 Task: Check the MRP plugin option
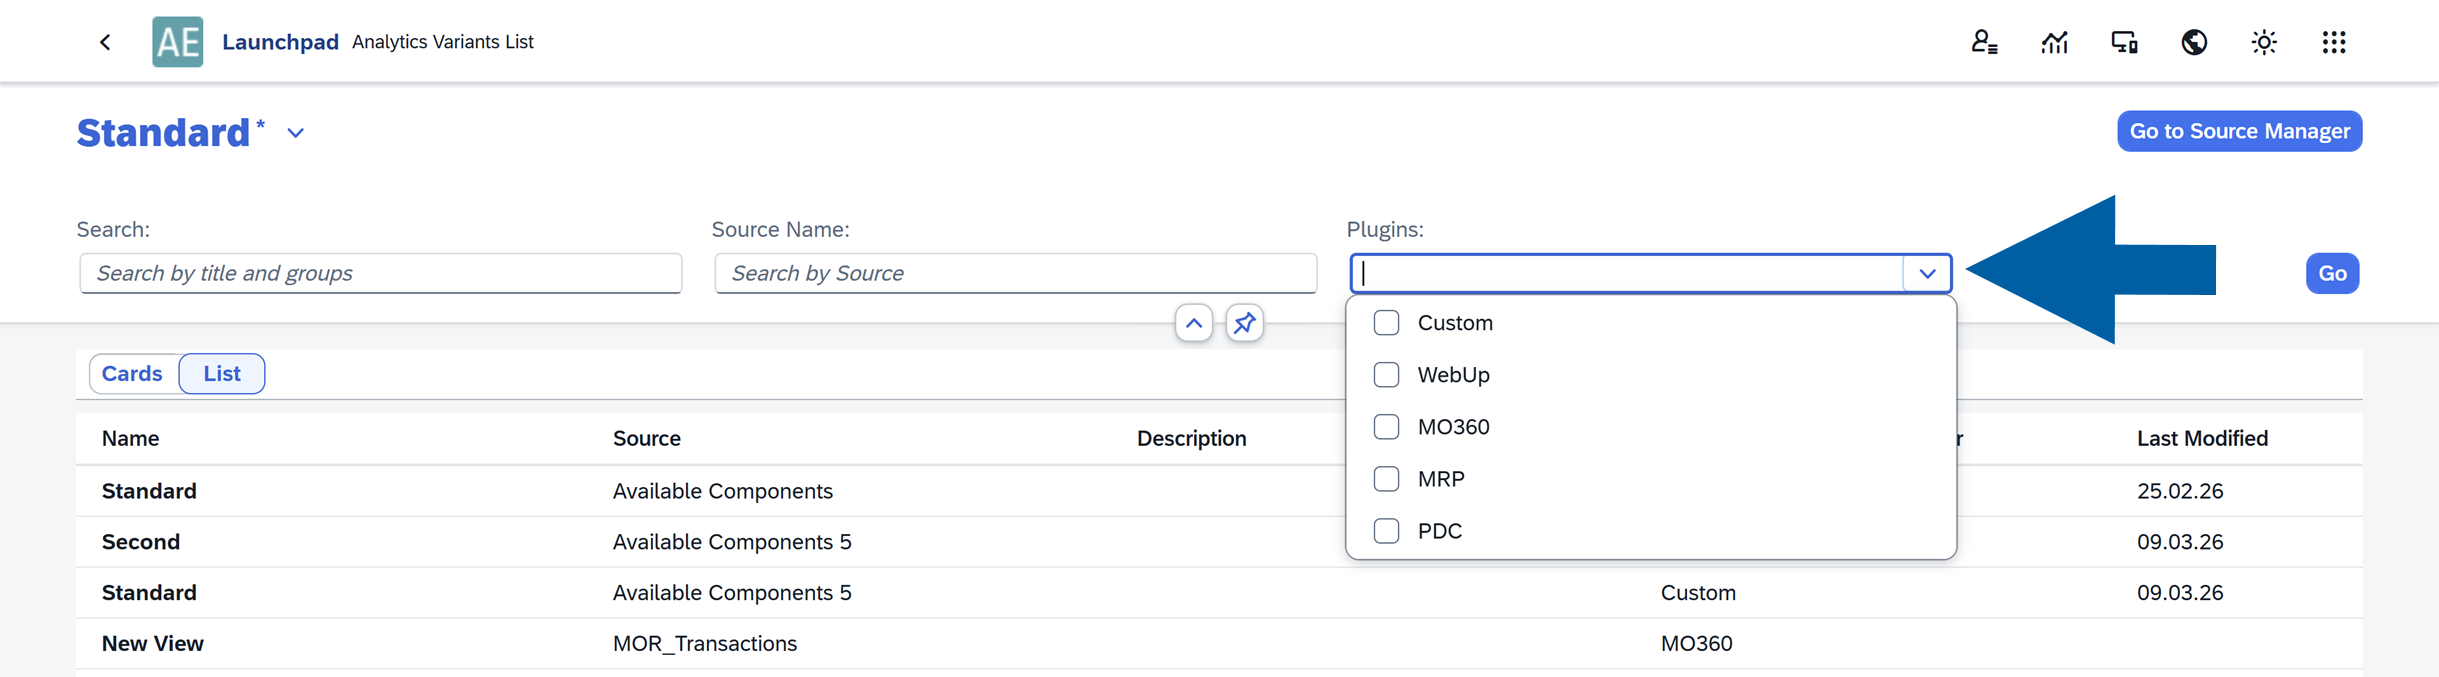pos(1386,479)
